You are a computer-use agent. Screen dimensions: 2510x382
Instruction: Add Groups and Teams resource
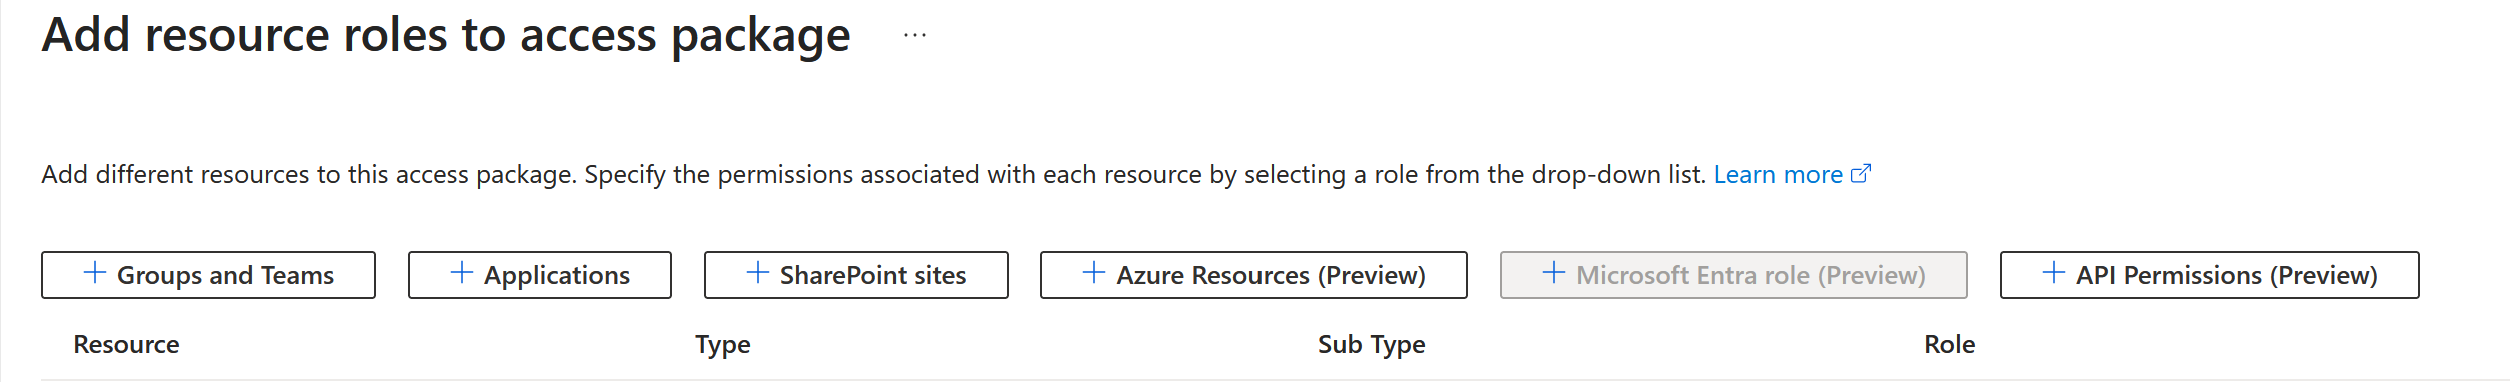pos(208,275)
